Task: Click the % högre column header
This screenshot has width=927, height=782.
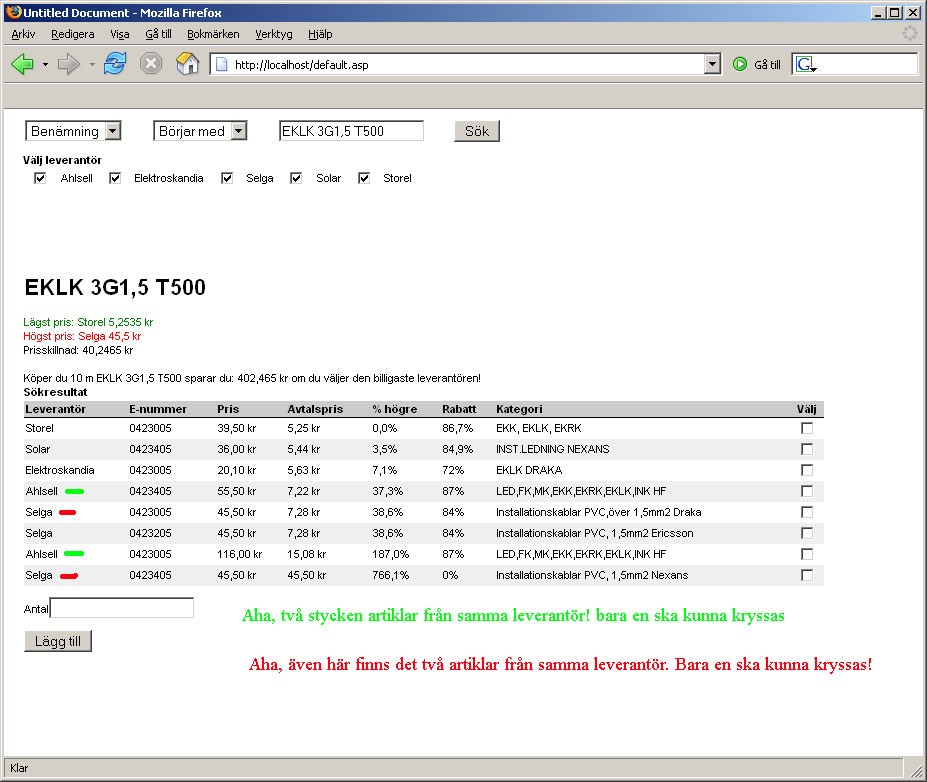Action: (x=394, y=409)
